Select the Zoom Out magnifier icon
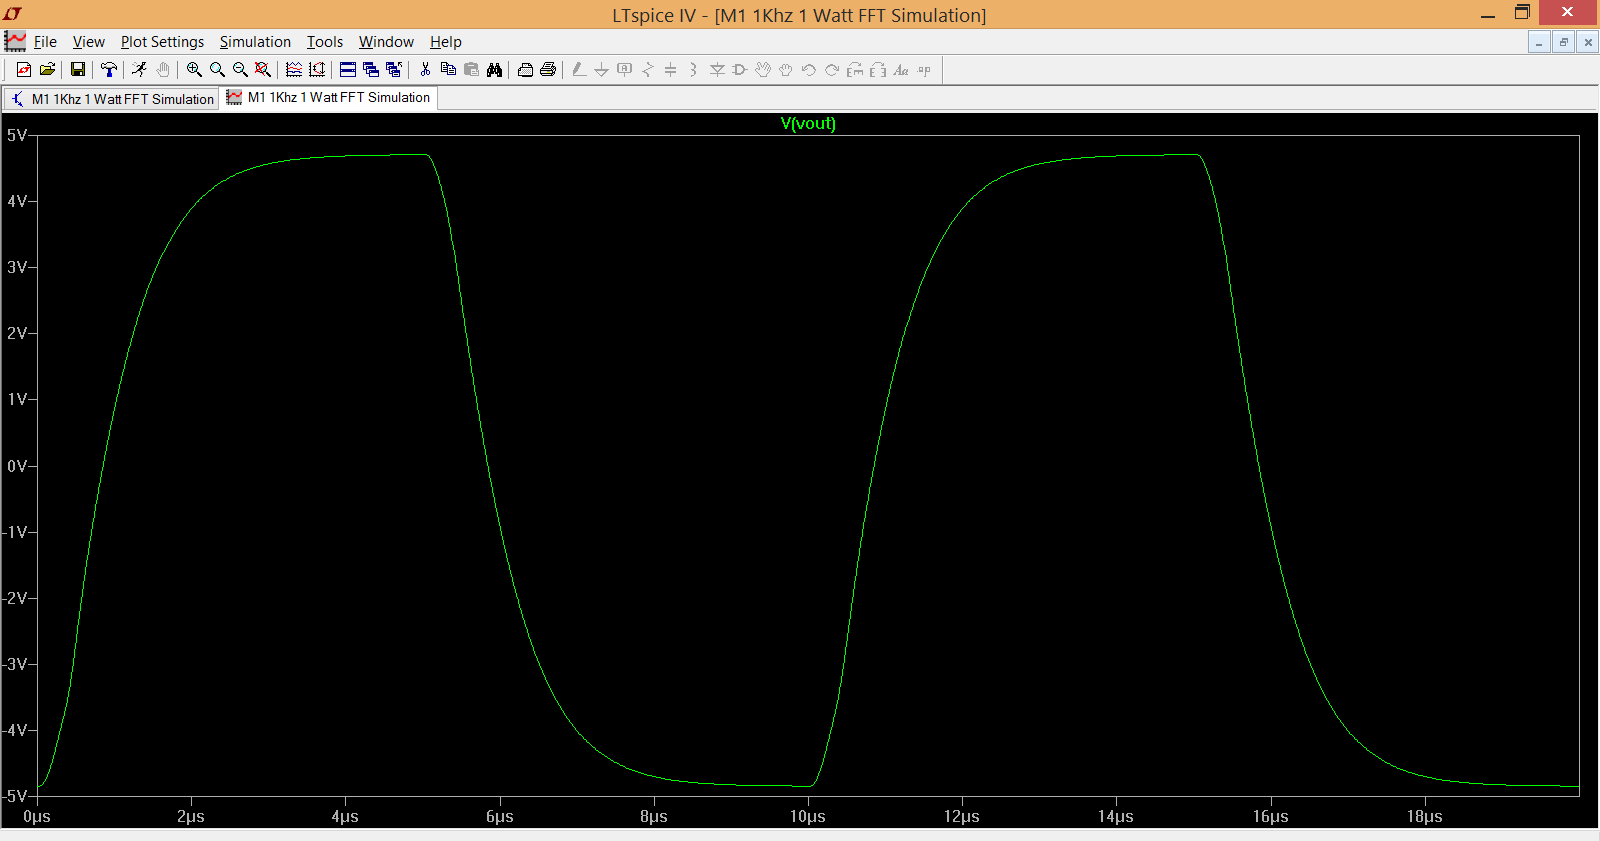Image resolution: width=1600 pixels, height=841 pixels. pyautogui.click(x=240, y=70)
